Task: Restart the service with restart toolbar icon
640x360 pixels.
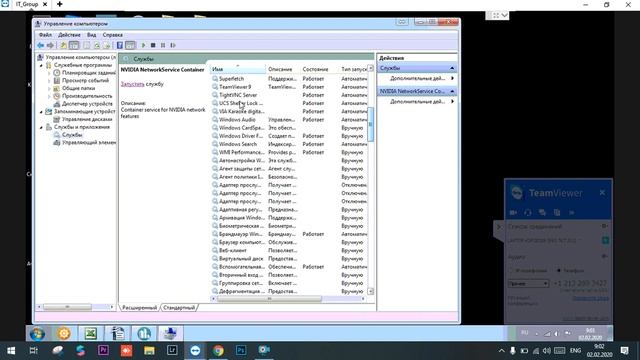Action: click(x=173, y=45)
